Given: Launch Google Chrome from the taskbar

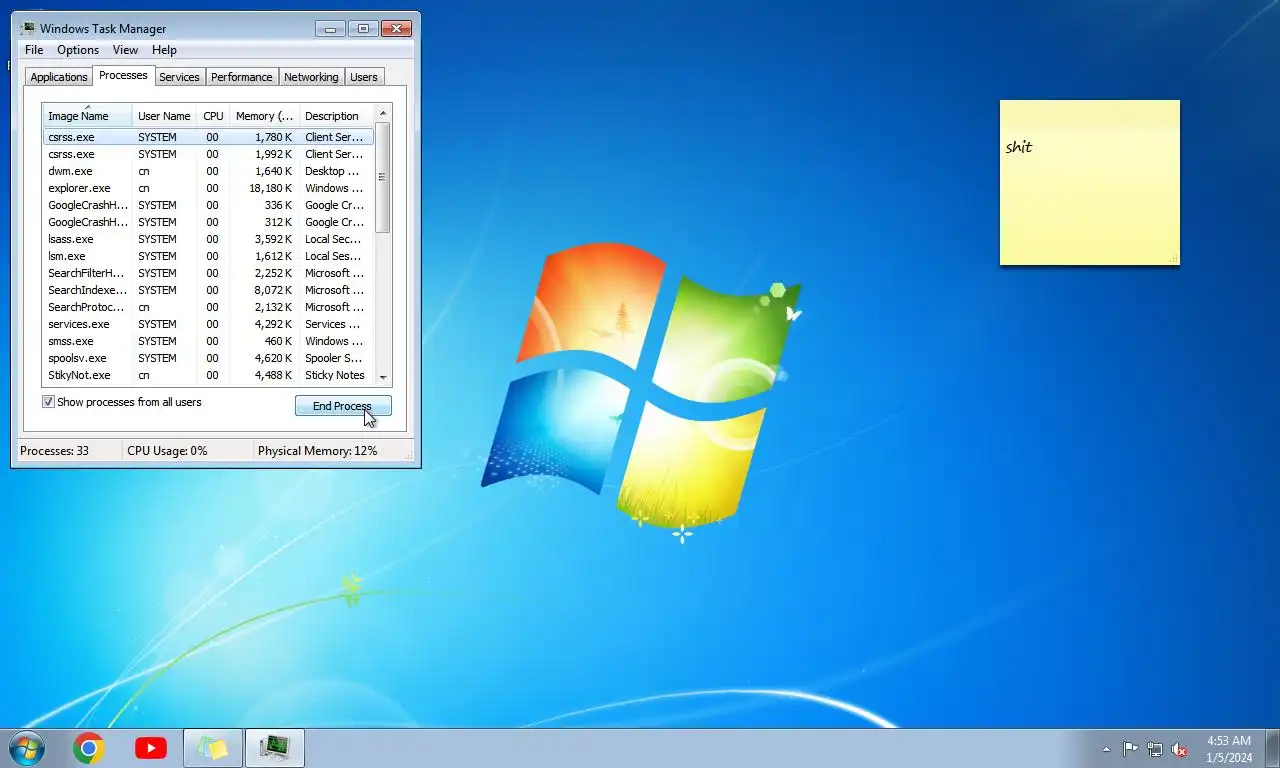Looking at the screenshot, I should 89,748.
